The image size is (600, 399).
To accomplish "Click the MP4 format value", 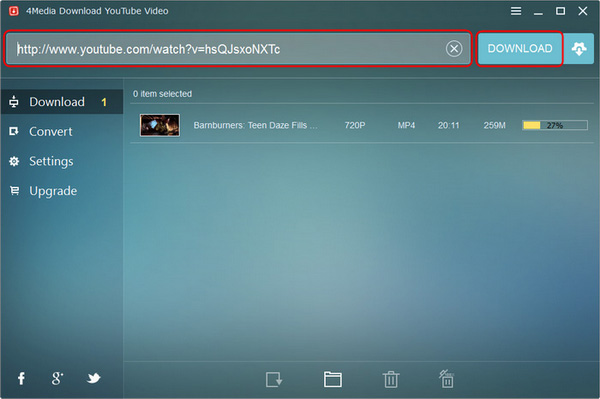I will pyautogui.click(x=406, y=125).
